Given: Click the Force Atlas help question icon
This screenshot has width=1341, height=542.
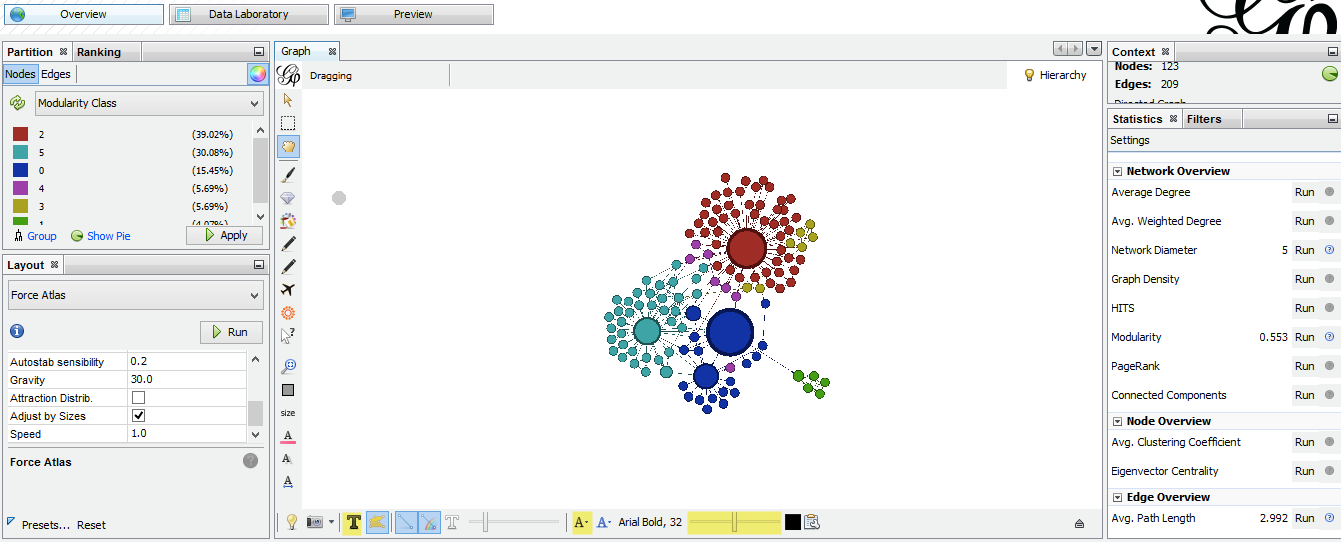Looking at the screenshot, I should click(x=250, y=461).
